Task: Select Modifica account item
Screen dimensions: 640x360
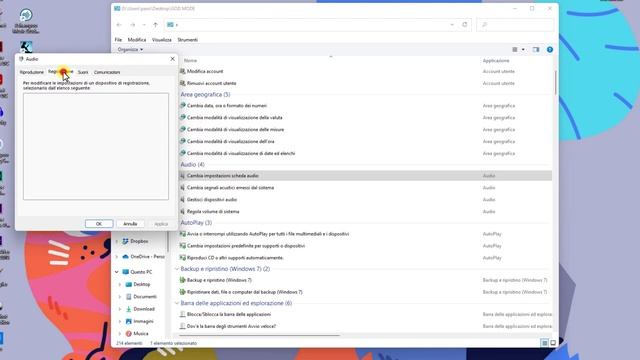Action: pyautogui.click(x=205, y=71)
